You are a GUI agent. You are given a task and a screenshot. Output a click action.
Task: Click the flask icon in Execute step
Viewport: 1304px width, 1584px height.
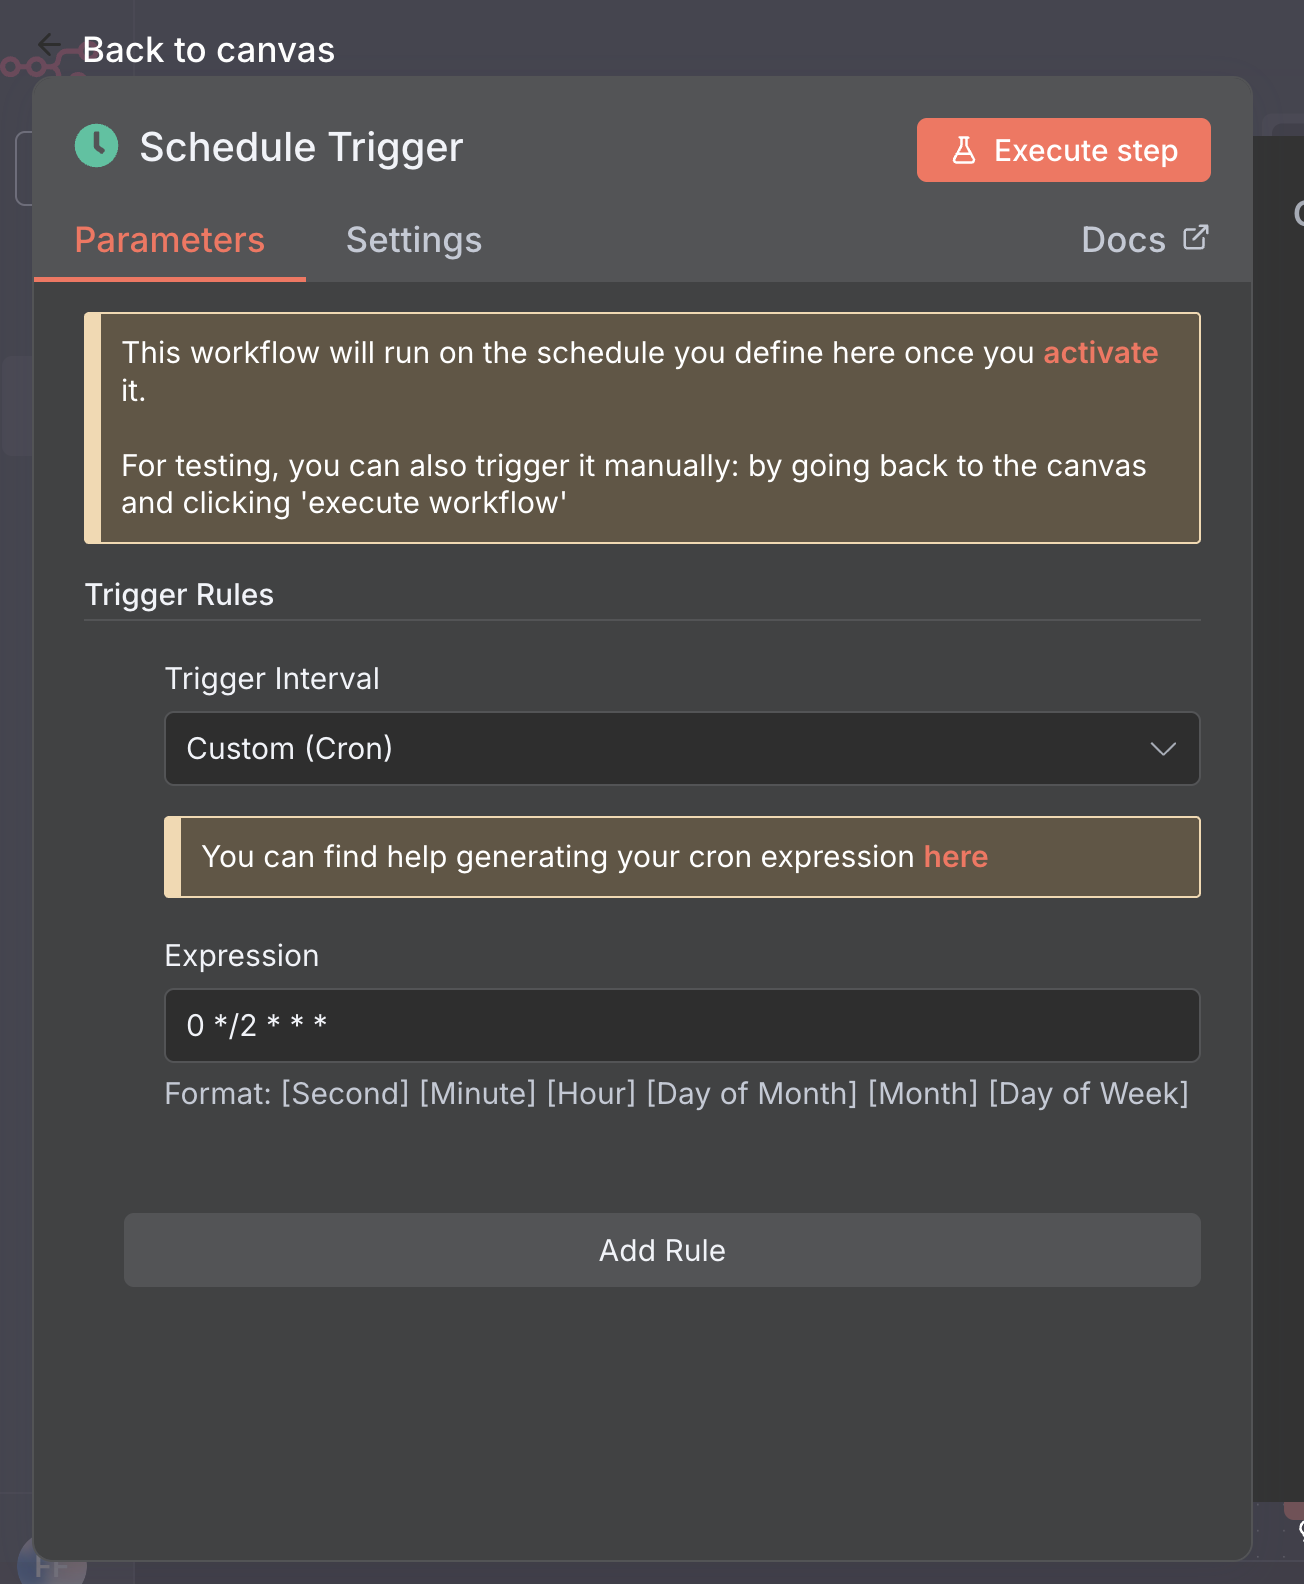963,150
